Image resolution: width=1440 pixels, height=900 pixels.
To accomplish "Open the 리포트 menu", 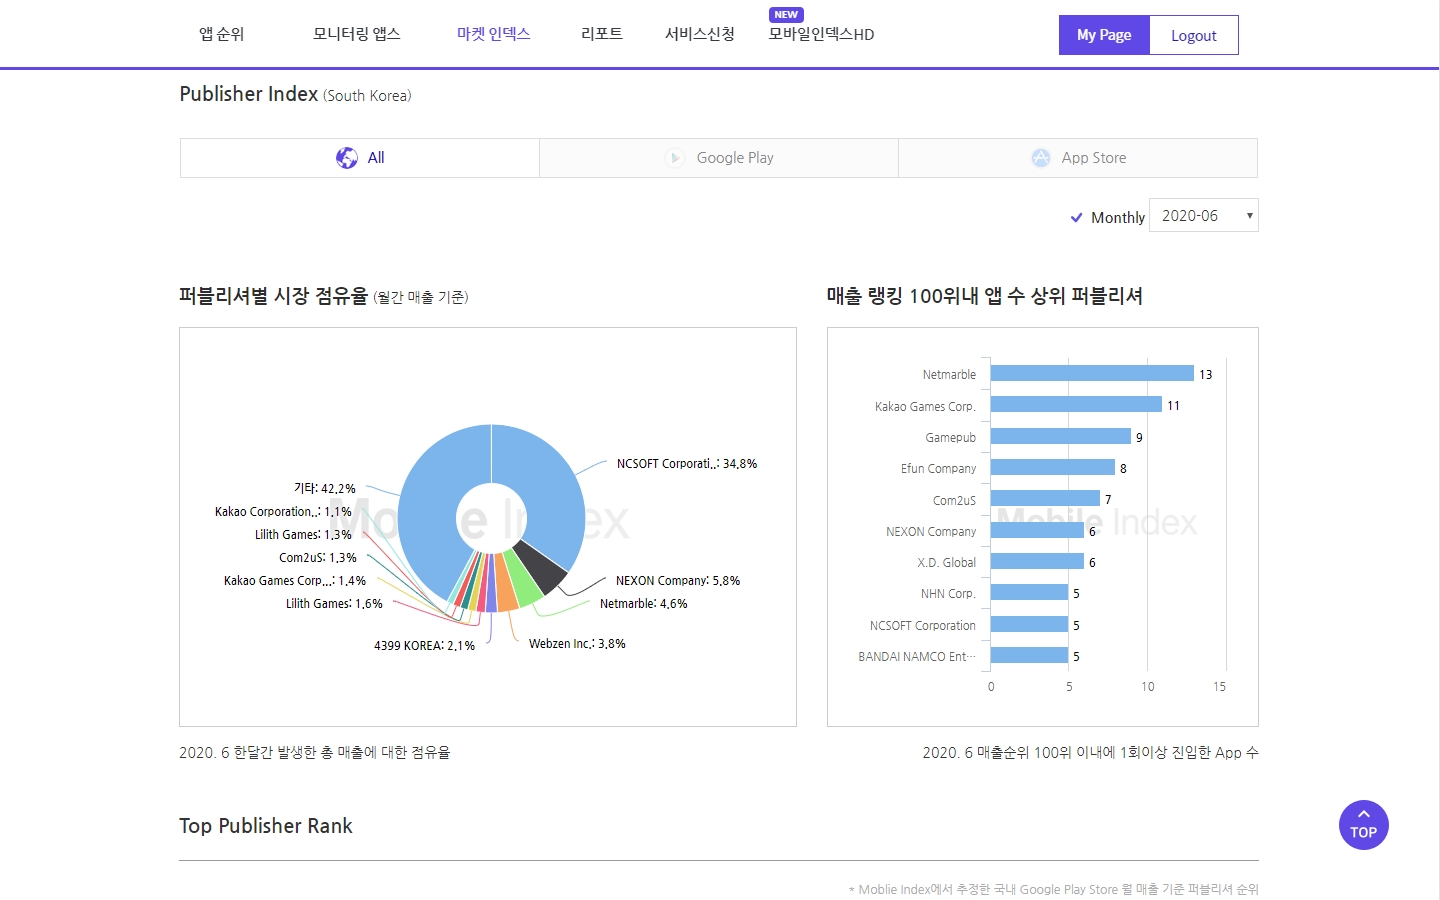I will click(602, 34).
